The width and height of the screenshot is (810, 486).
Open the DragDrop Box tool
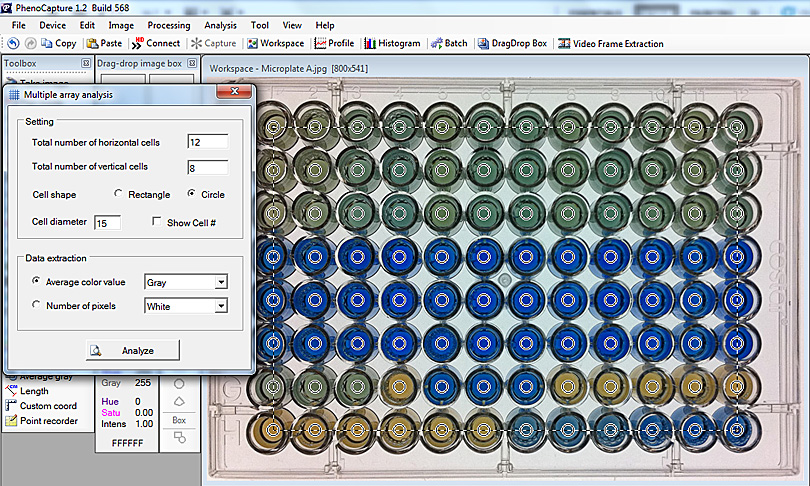(x=512, y=44)
